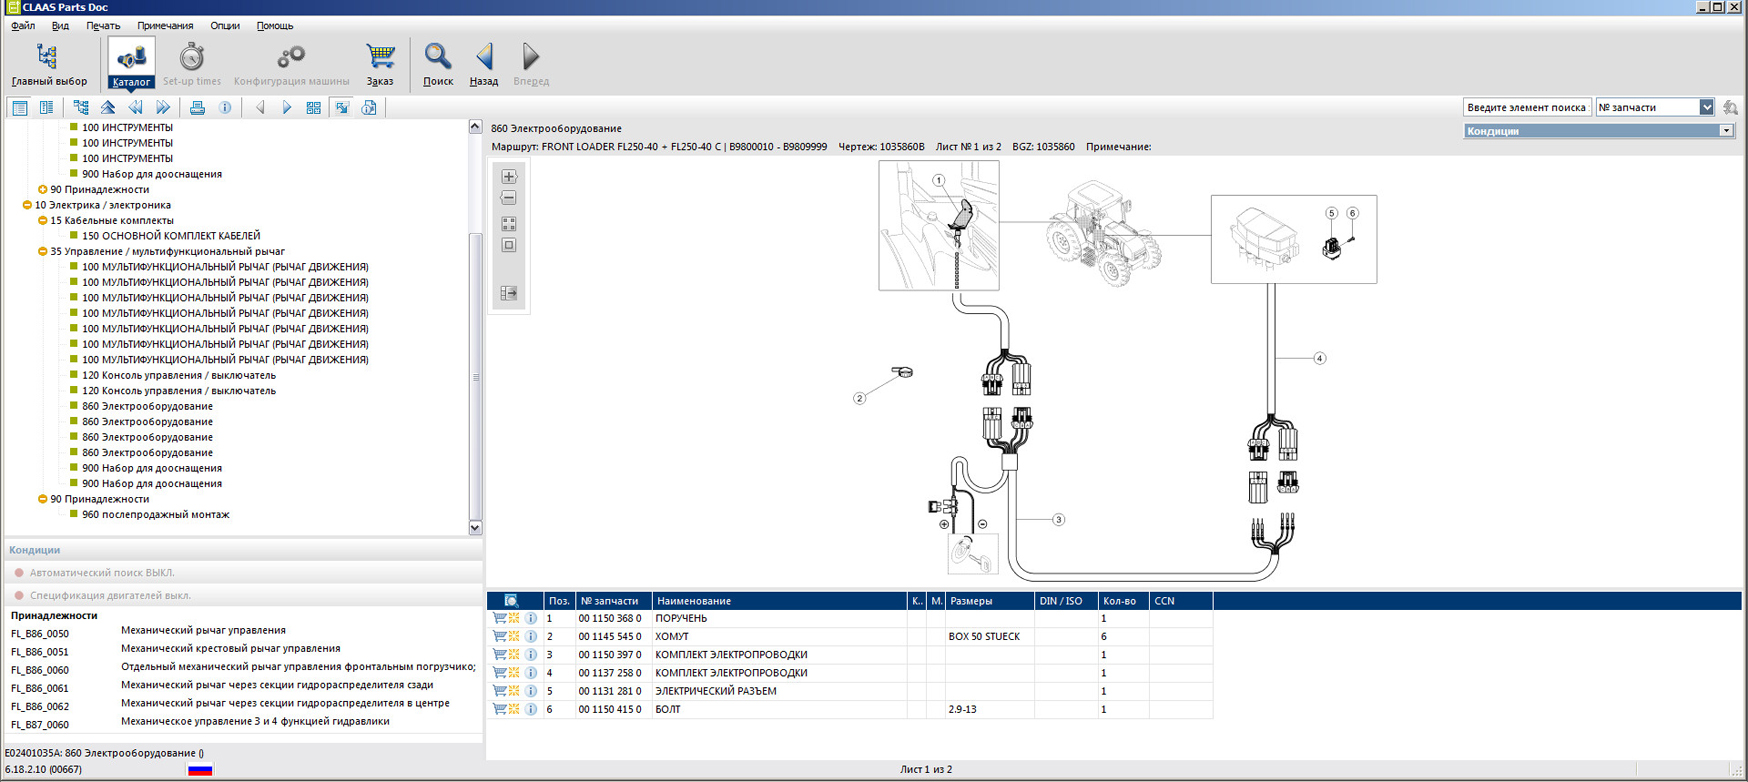Image resolution: width=1748 pixels, height=782 pixels.
Task: Toggle the list view panel button
Action: click(19, 108)
